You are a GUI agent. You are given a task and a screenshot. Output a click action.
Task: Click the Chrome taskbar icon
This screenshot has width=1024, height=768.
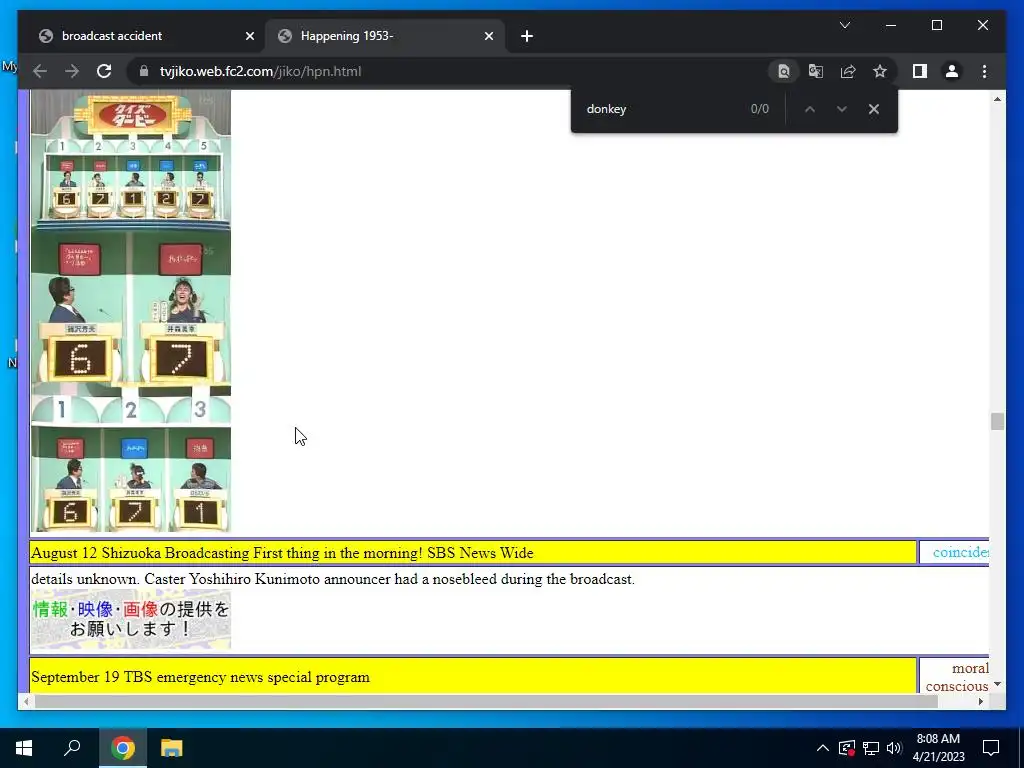pos(123,748)
